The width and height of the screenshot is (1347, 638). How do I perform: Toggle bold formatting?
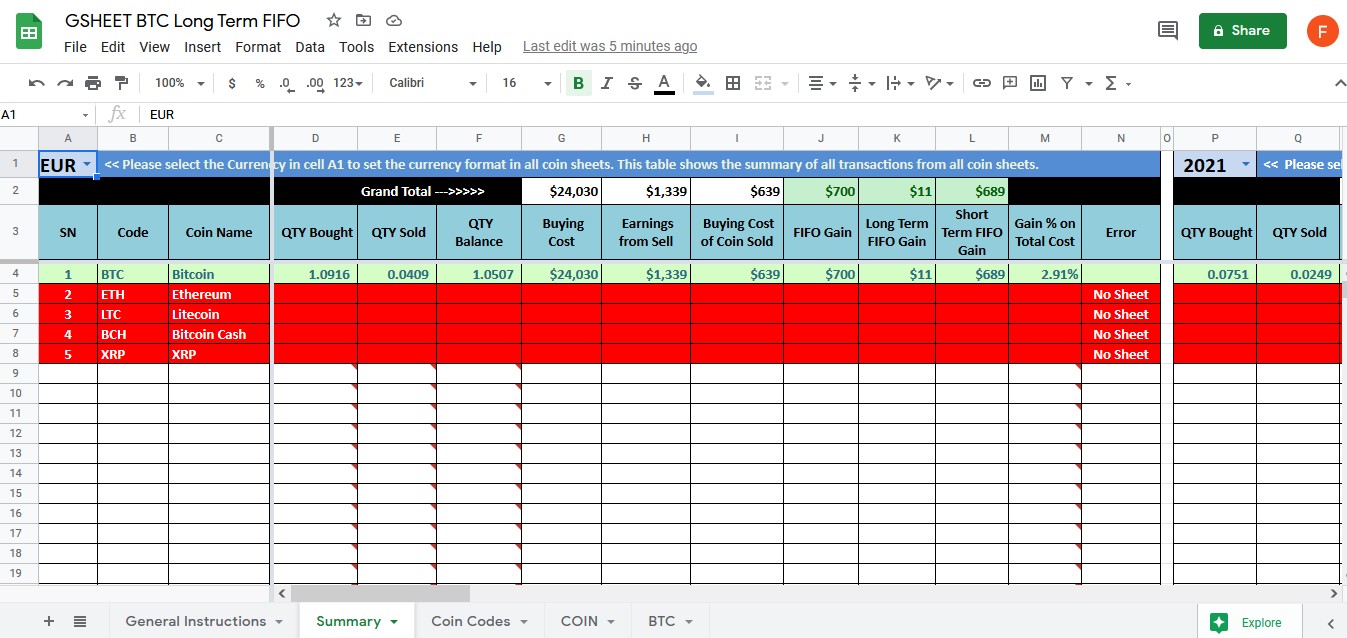point(578,83)
